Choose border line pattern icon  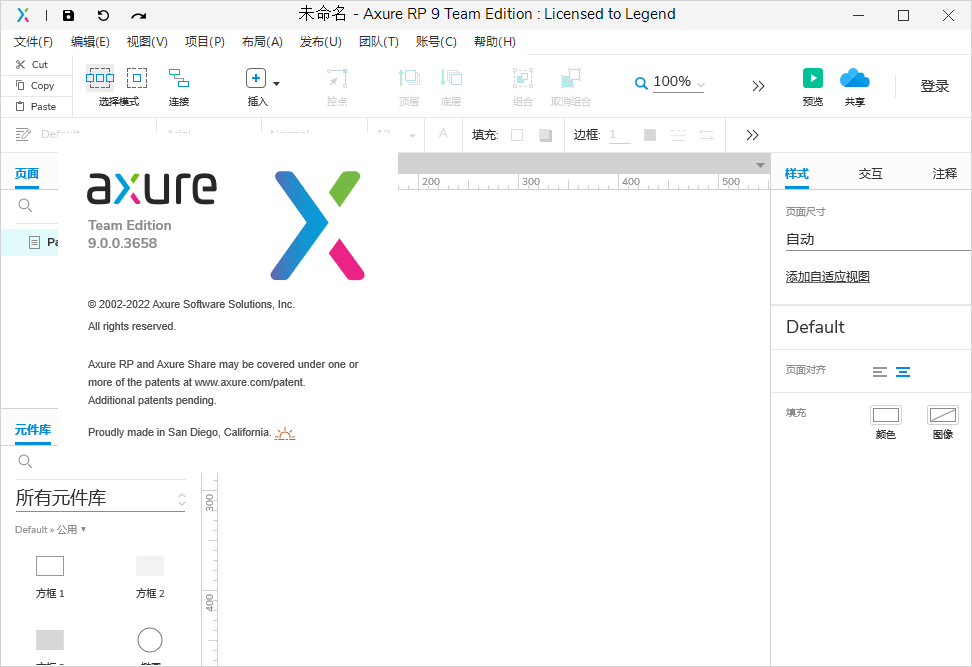click(678, 135)
